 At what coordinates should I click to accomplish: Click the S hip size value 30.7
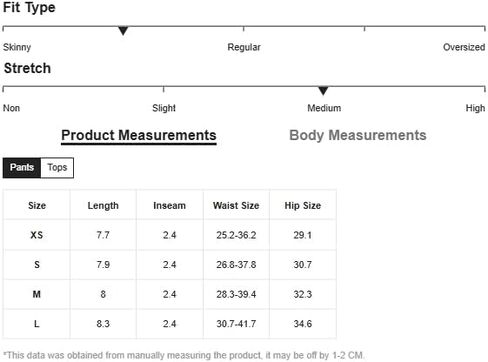click(303, 265)
